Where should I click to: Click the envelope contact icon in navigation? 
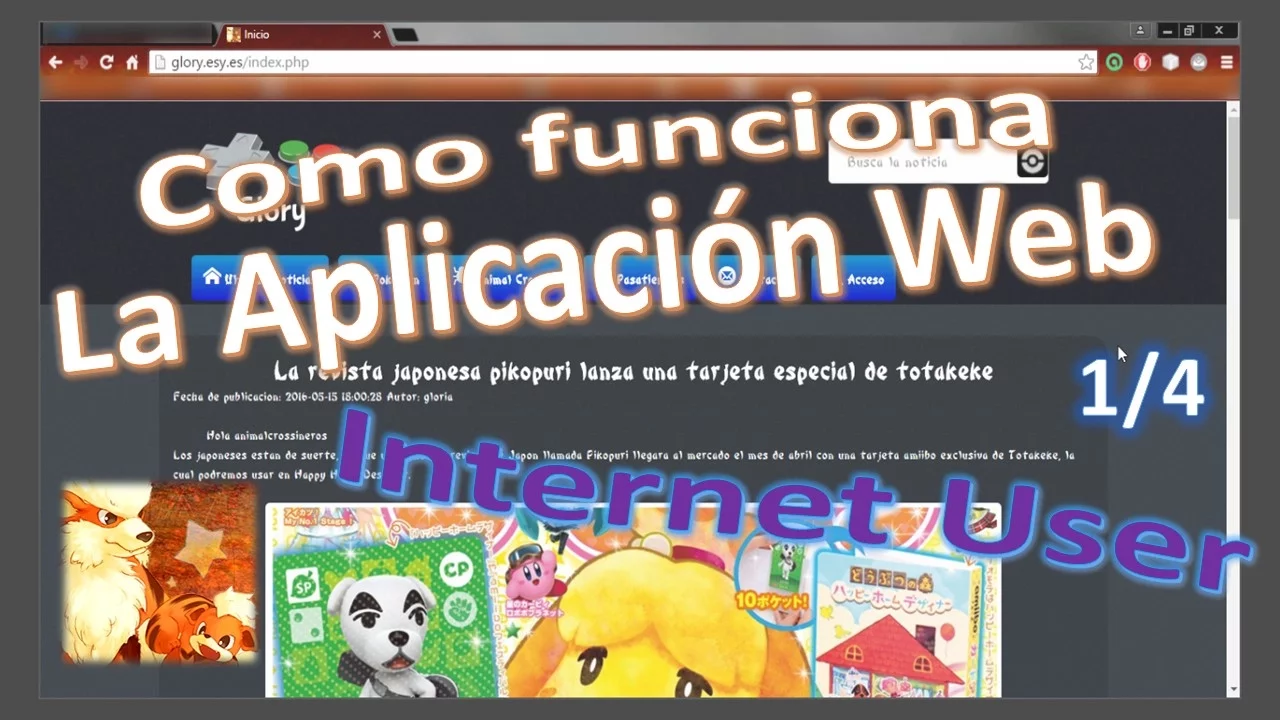pyautogui.click(x=727, y=277)
